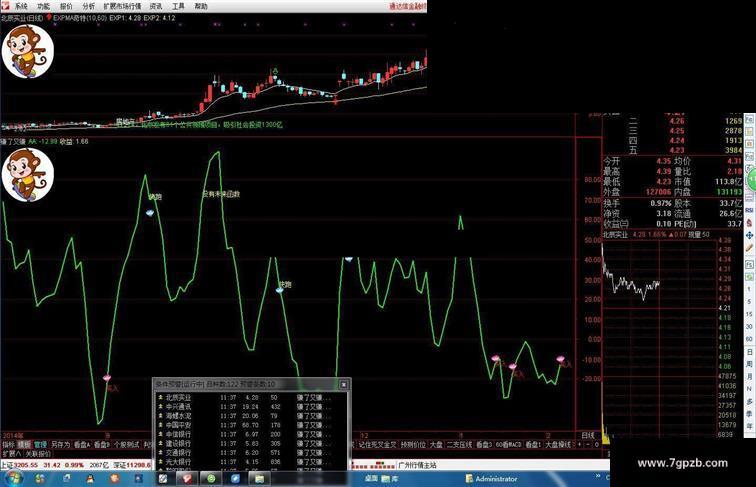Expand the 扩展∧ panel button
The height and width of the screenshot is (487, 756).
tap(12, 454)
